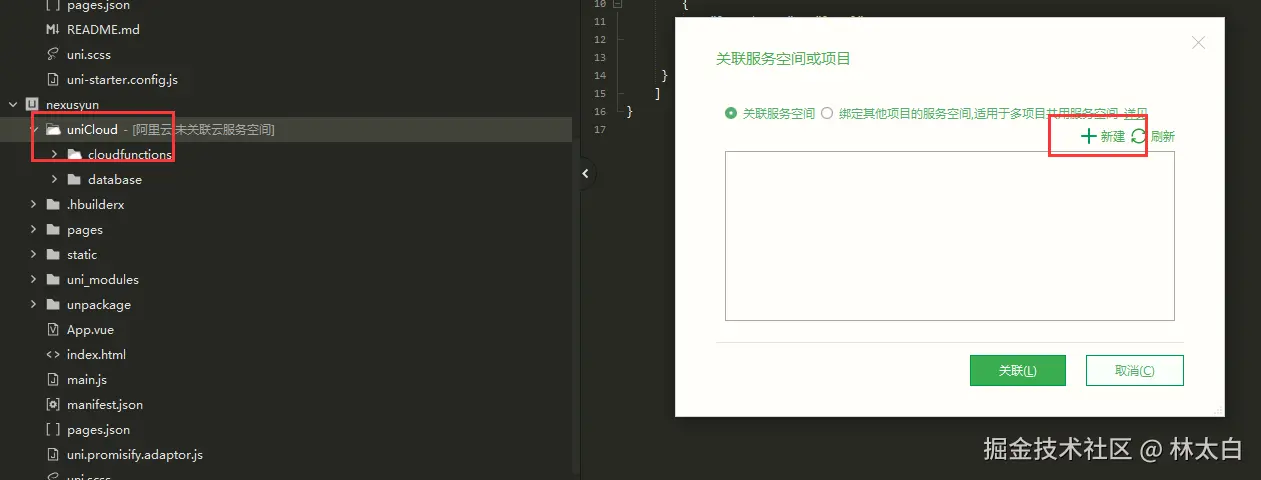Image resolution: width=1261 pixels, height=480 pixels.
Task: Click the uni.promisify.adaptor.js file icon
Action: coord(53,454)
